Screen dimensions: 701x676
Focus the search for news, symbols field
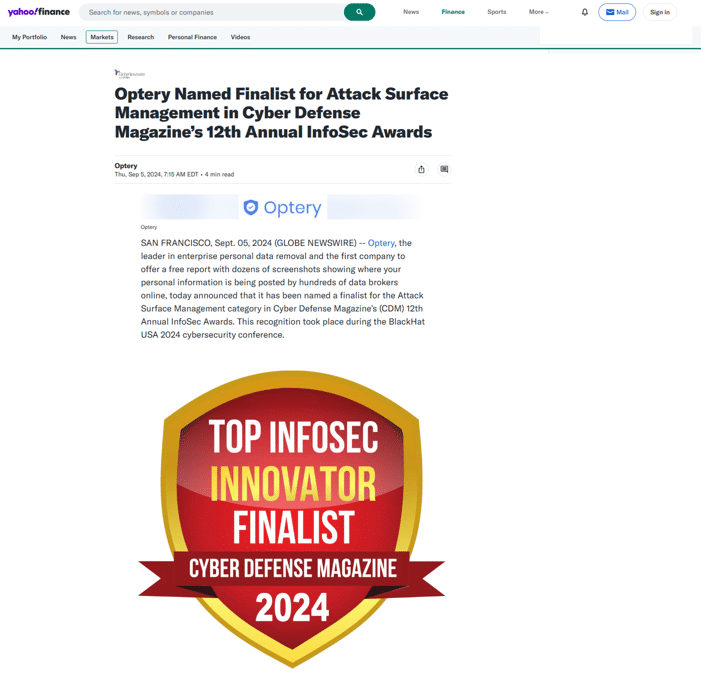211,12
